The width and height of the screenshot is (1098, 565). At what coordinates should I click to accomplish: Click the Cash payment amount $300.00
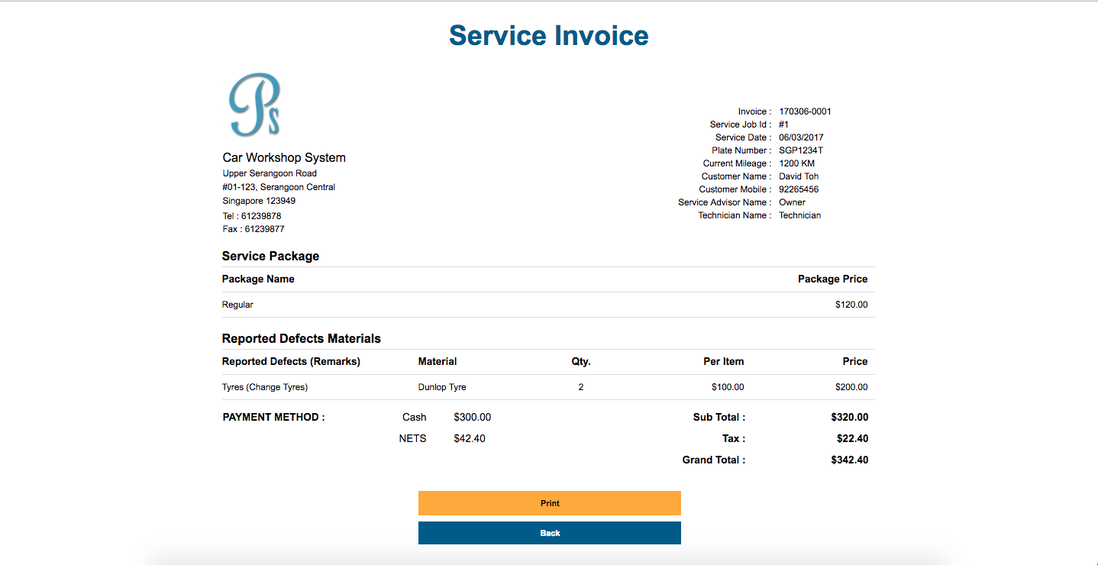(x=472, y=417)
